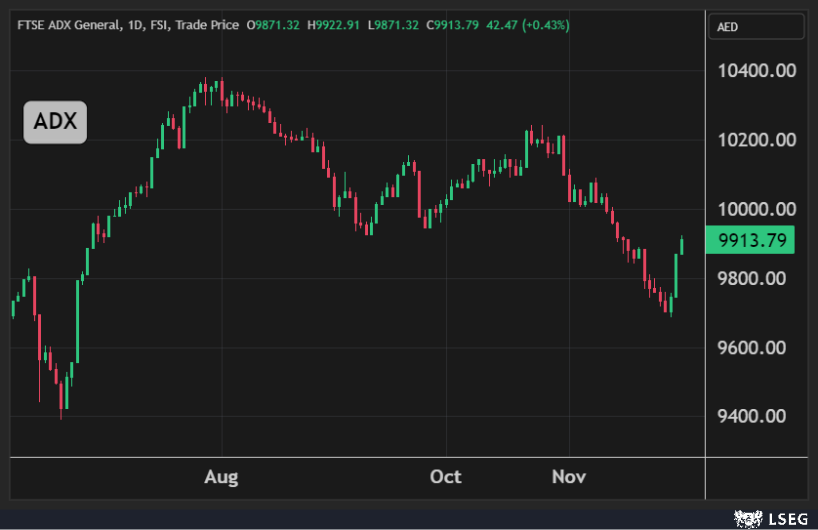Open the AED currency selector
This screenshot has height=530, width=818.
pyautogui.click(x=755, y=27)
